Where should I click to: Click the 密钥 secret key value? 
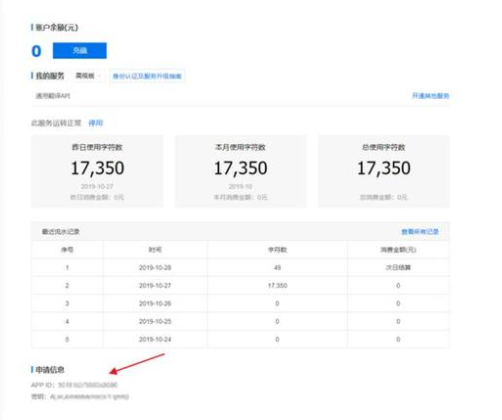(x=89, y=397)
